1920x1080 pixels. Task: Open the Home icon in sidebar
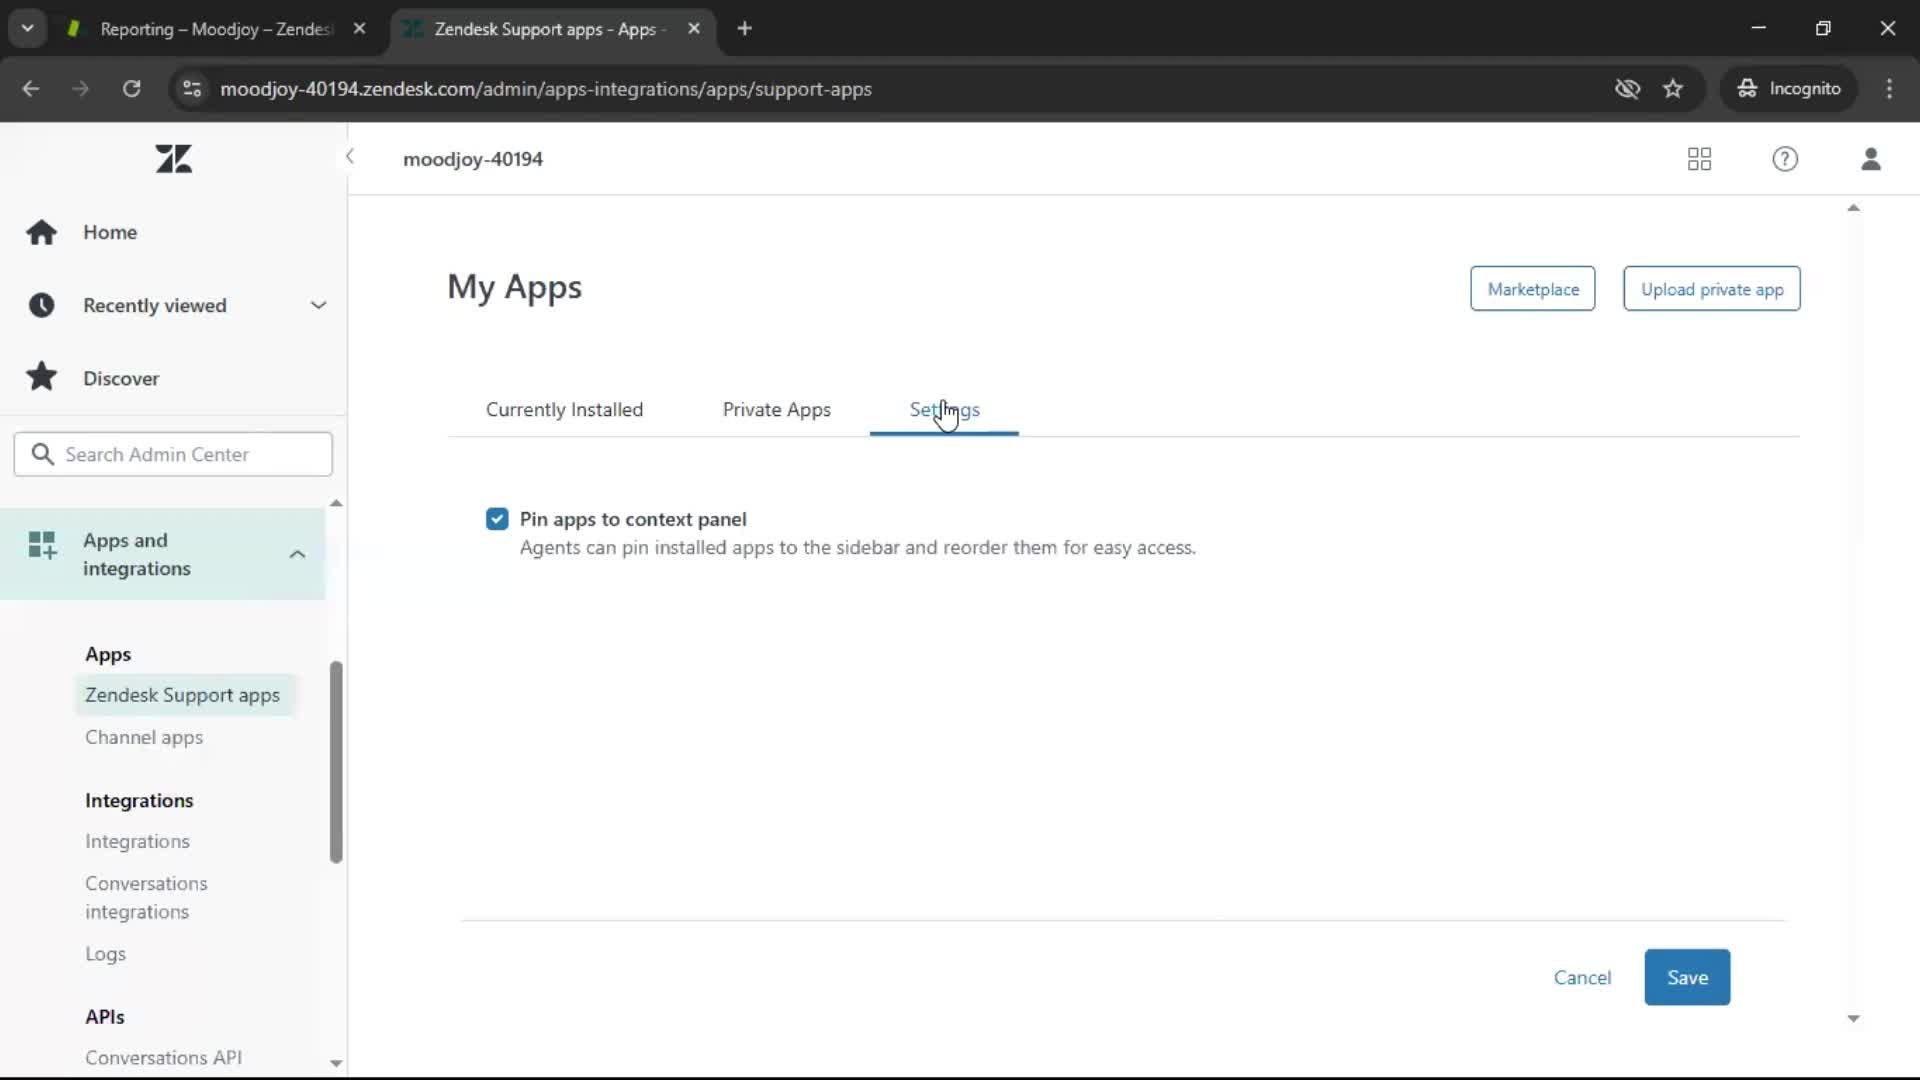tap(41, 232)
